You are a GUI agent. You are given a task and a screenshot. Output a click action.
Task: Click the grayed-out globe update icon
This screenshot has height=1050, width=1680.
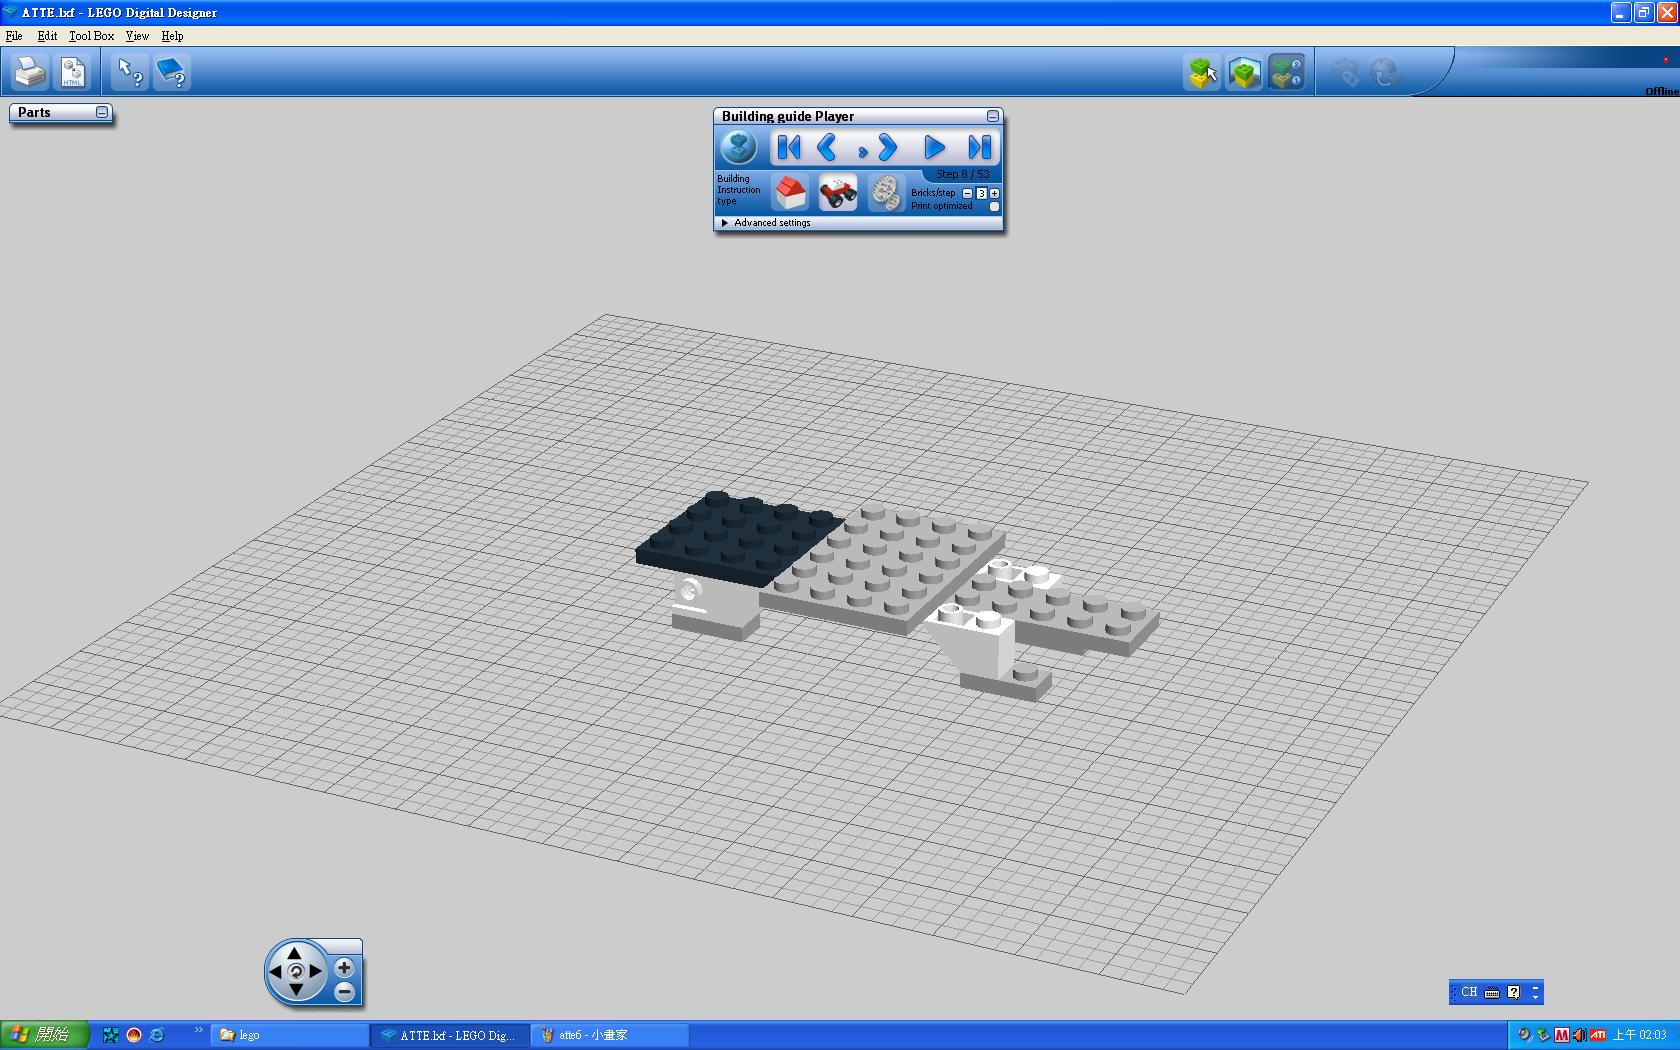(x=1385, y=72)
